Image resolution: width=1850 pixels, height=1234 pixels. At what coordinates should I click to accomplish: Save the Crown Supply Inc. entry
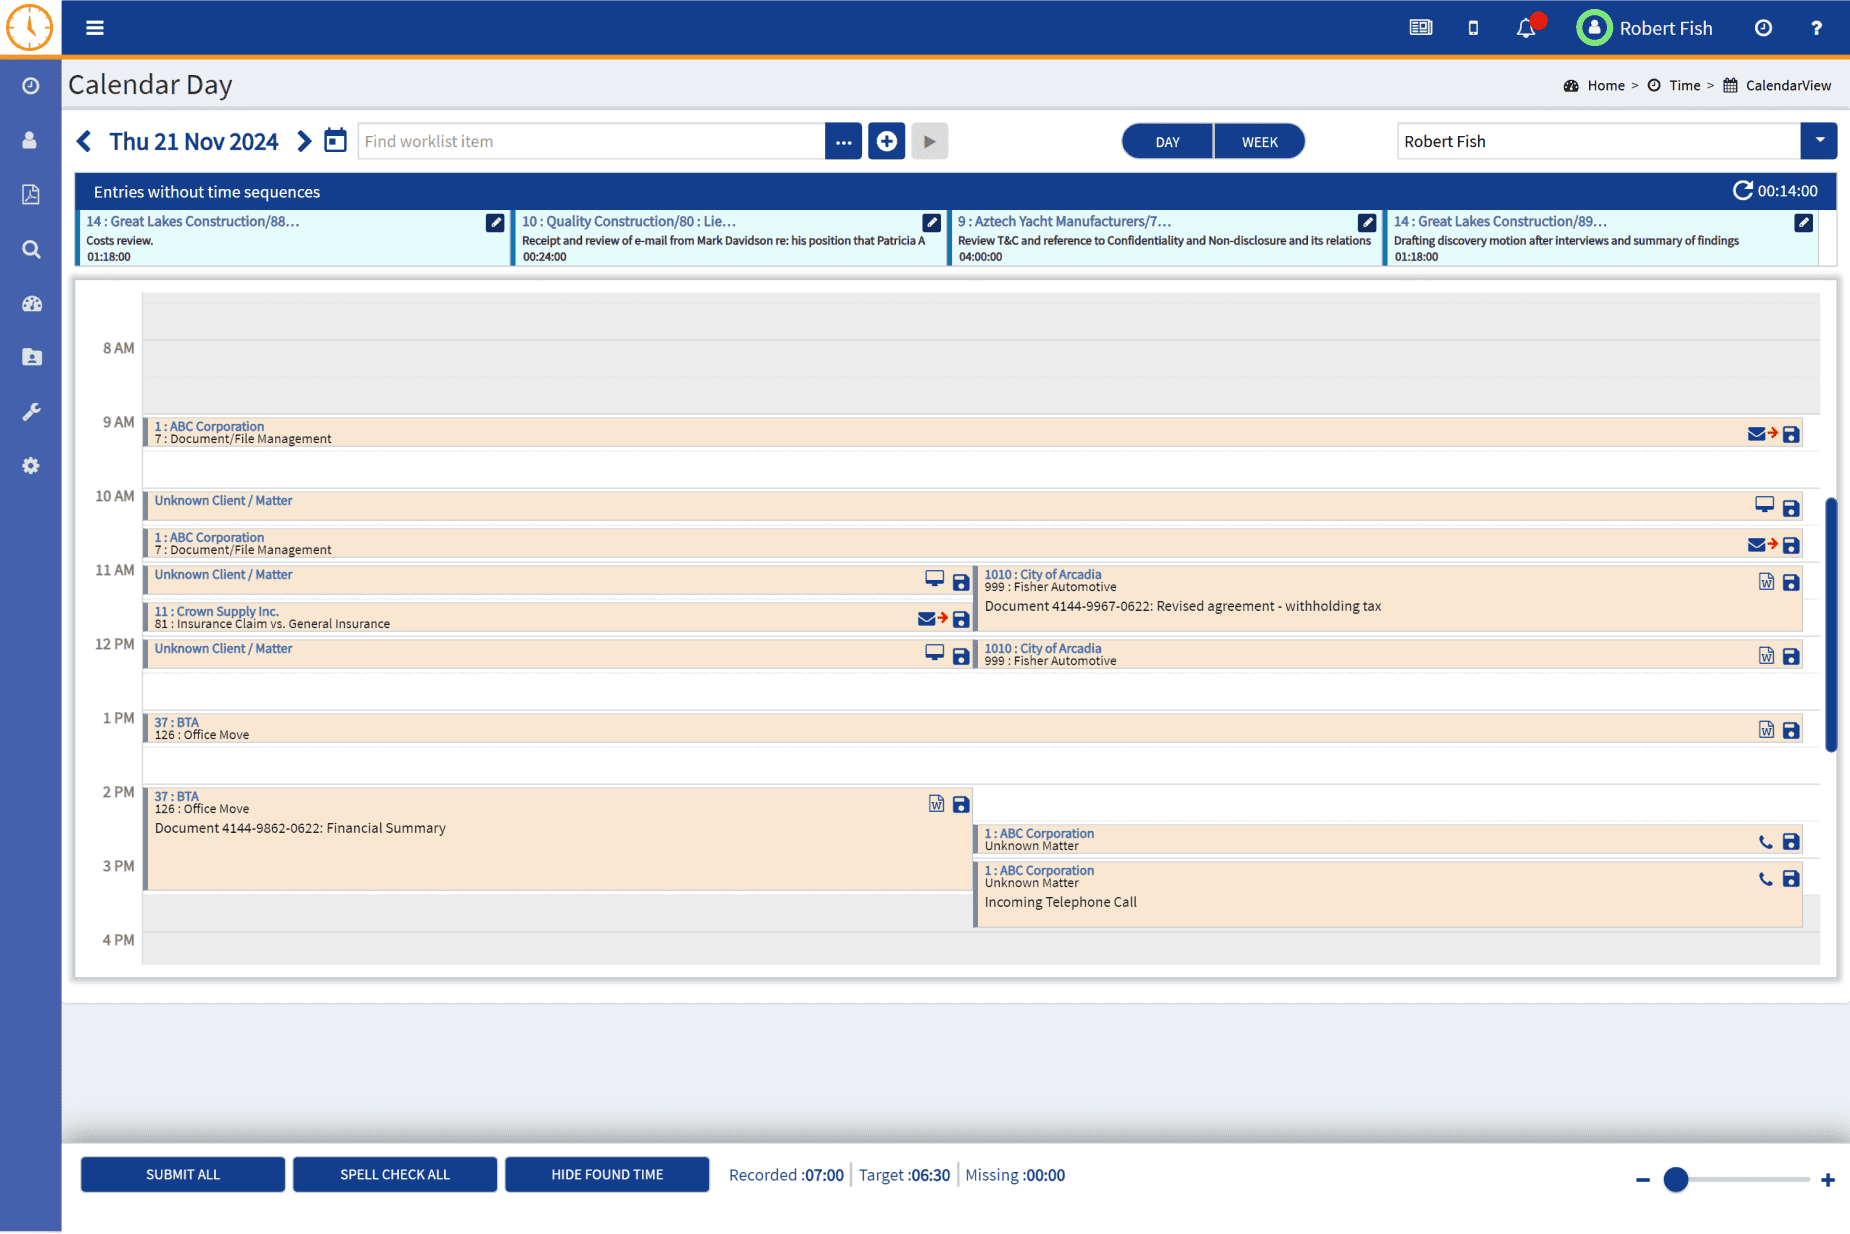click(x=960, y=619)
